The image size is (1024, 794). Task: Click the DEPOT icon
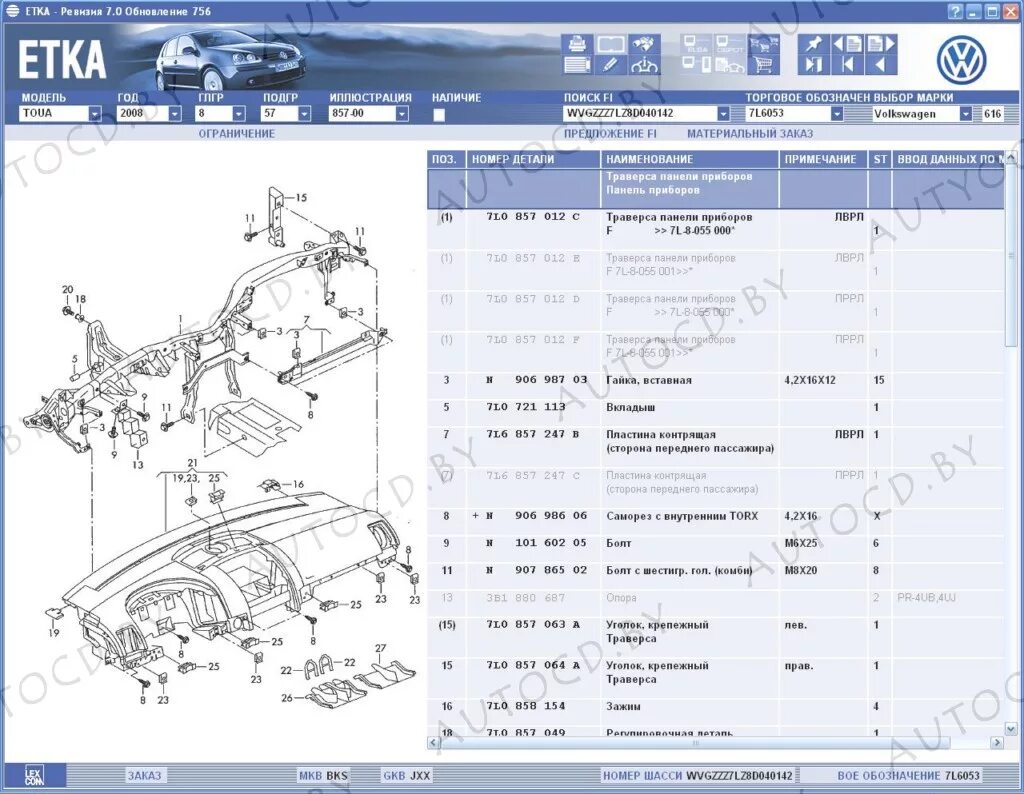click(x=729, y=44)
